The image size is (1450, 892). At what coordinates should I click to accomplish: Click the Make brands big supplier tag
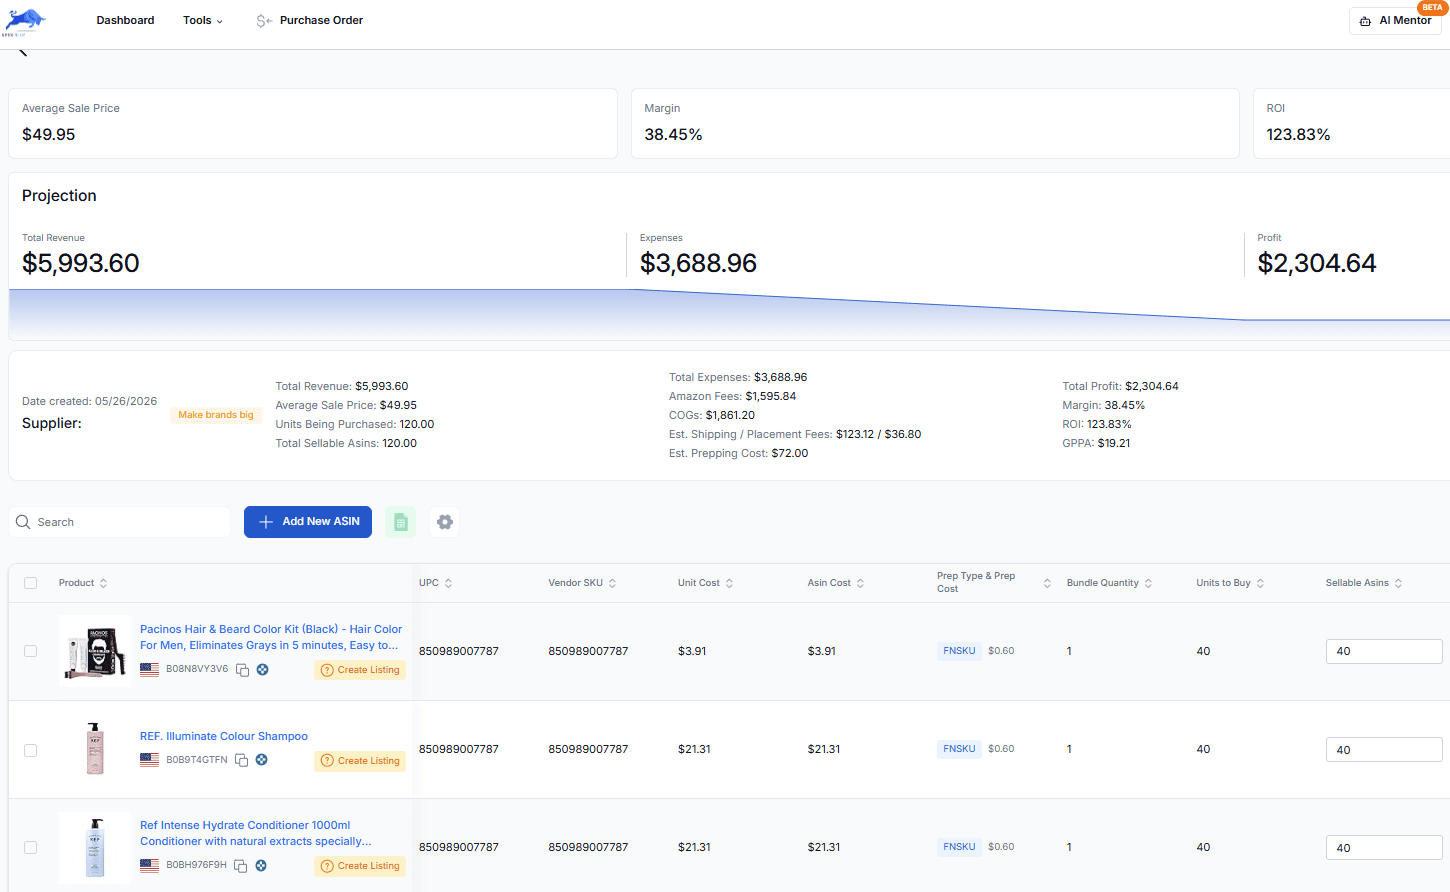216,415
